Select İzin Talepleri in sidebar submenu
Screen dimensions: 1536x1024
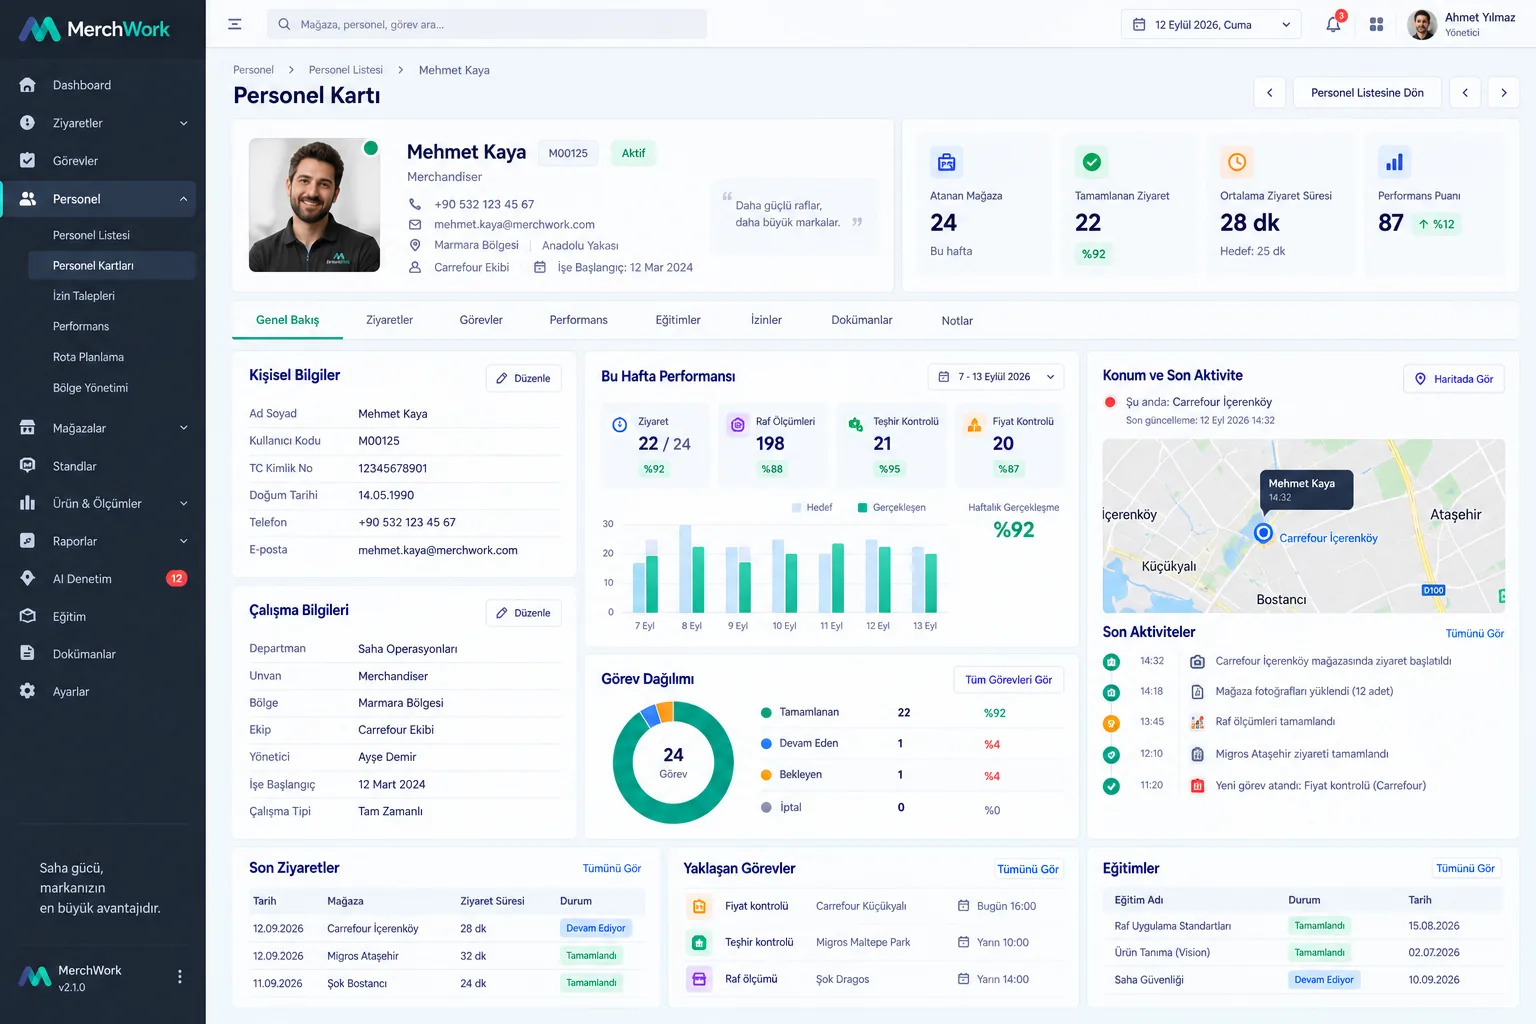tap(84, 296)
